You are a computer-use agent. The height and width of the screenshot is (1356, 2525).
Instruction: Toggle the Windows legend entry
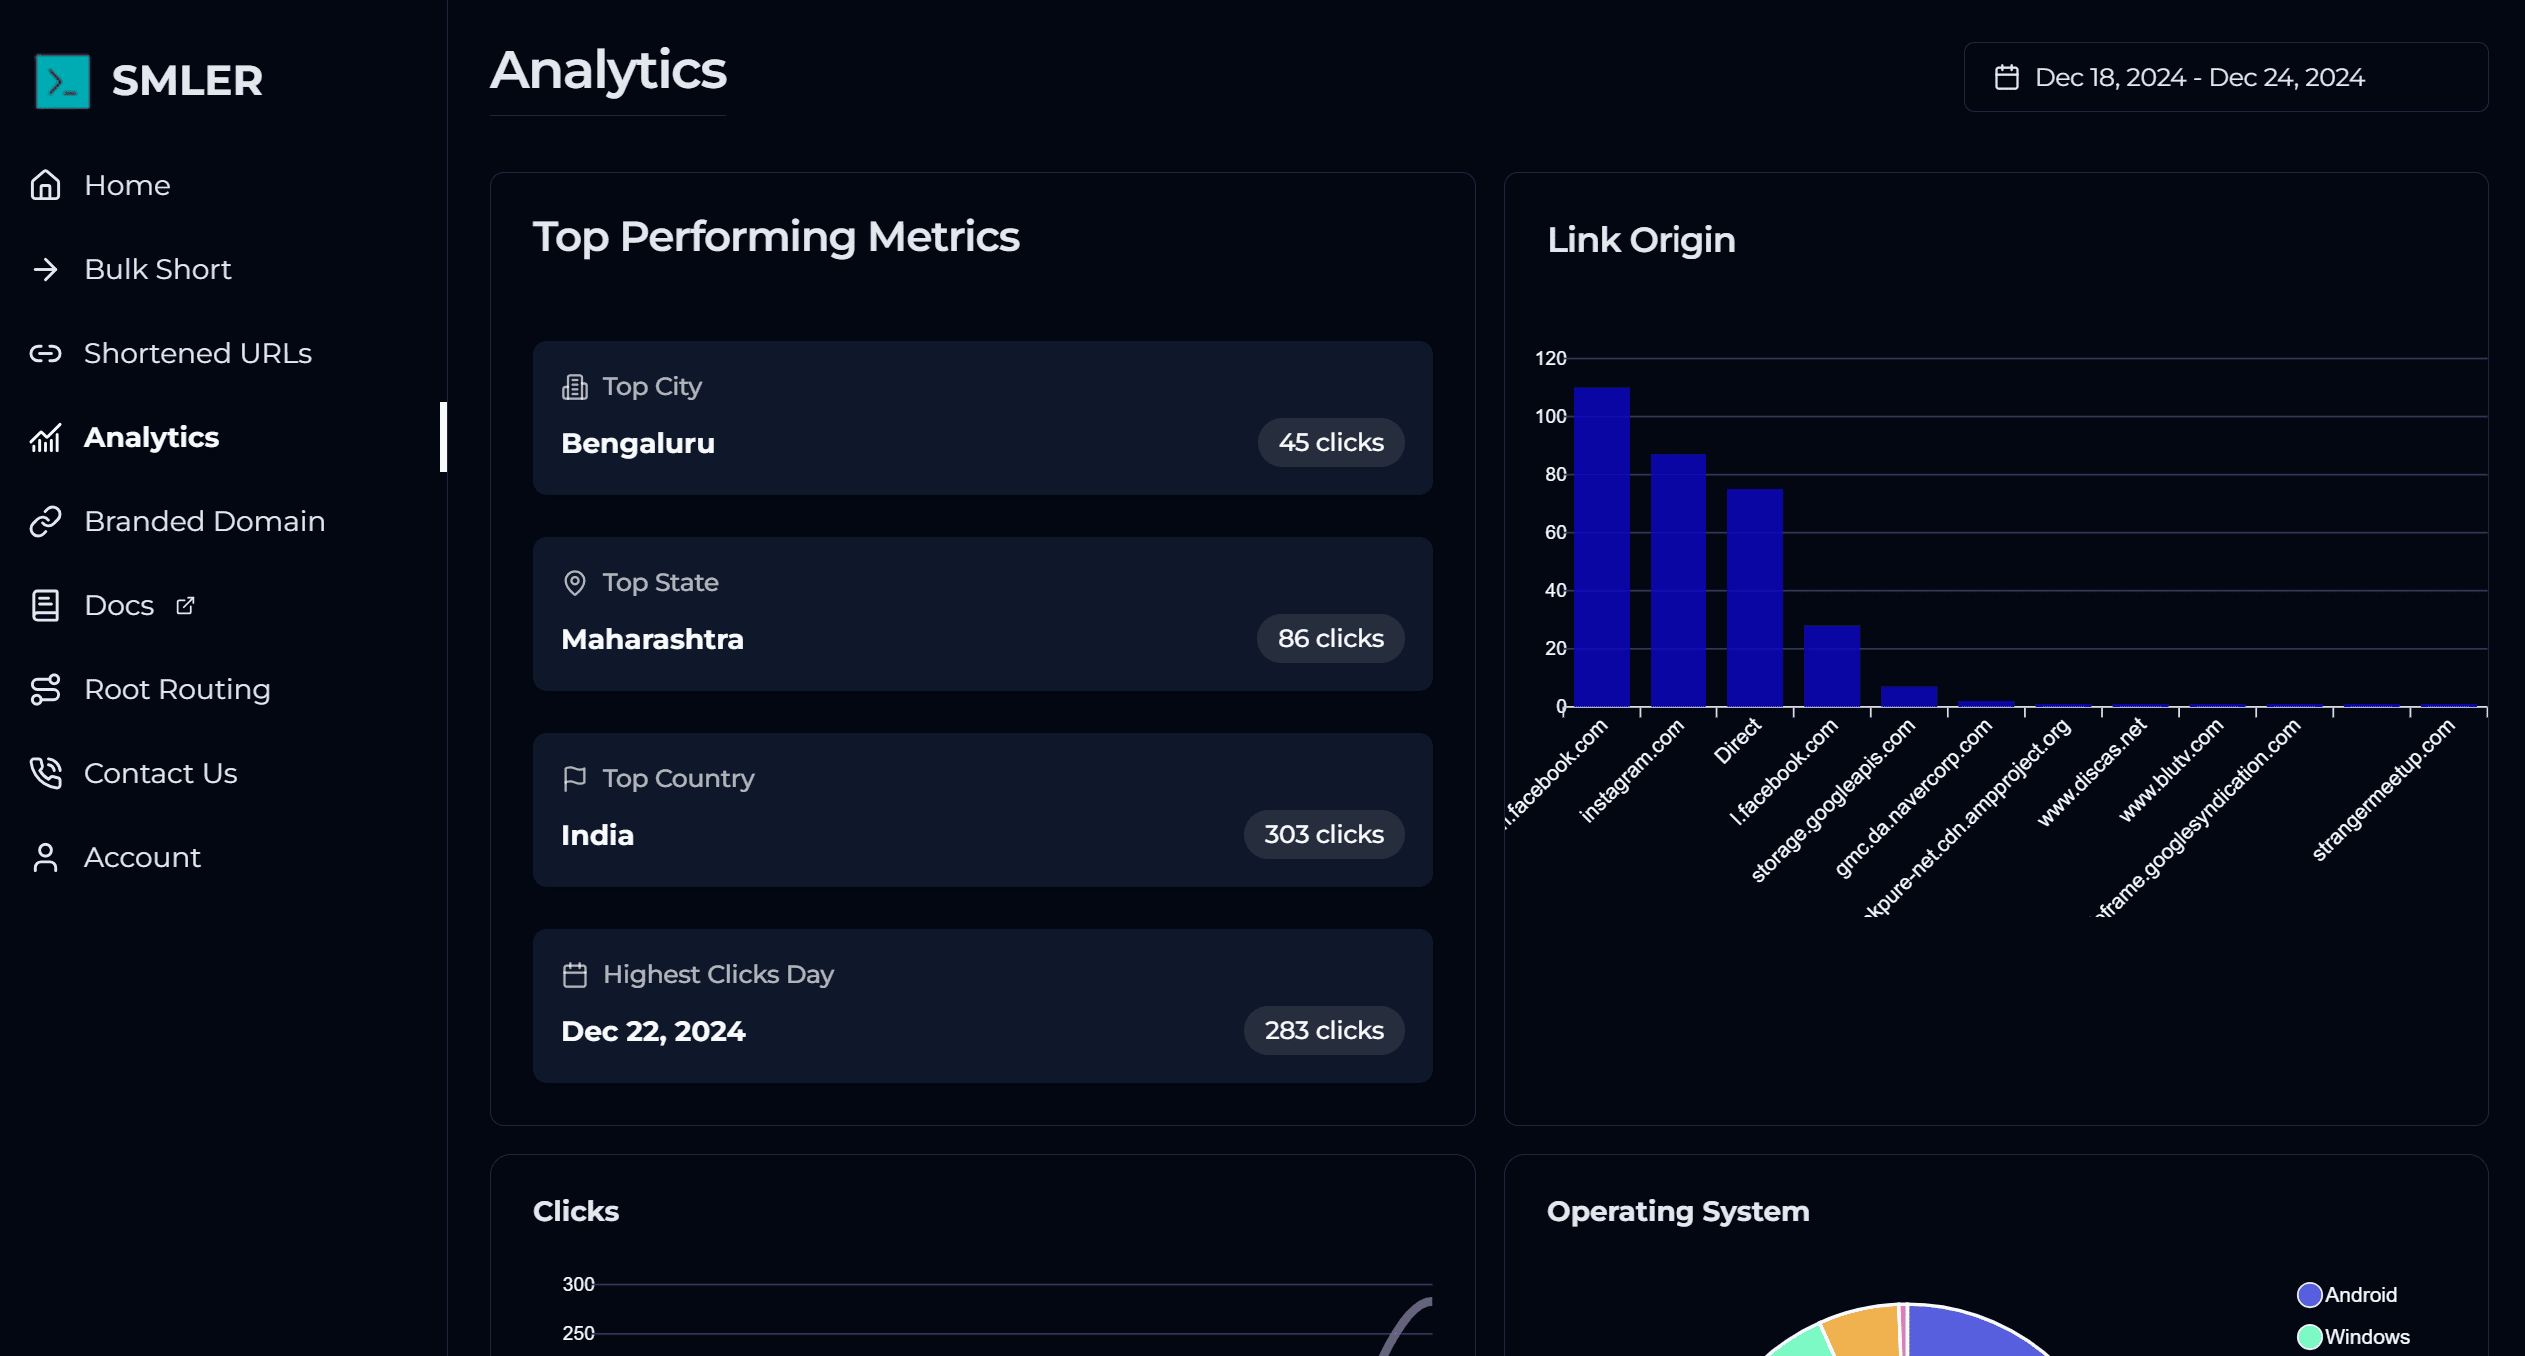point(2353,1337)
